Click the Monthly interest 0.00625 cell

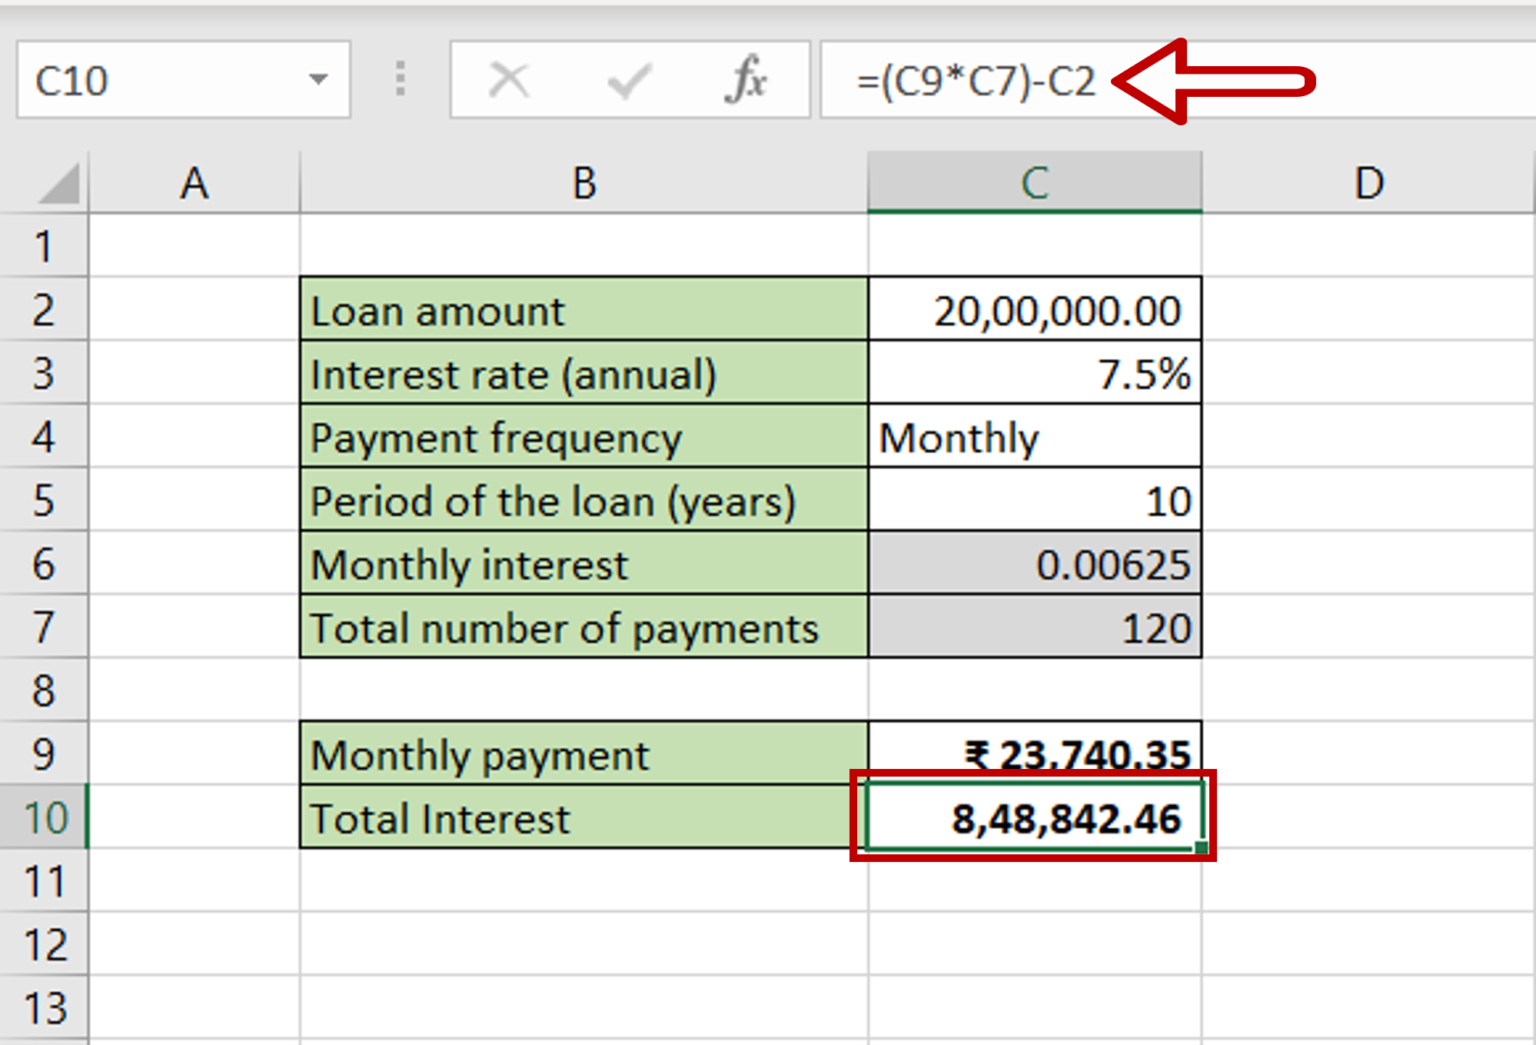click(1034, 564)
